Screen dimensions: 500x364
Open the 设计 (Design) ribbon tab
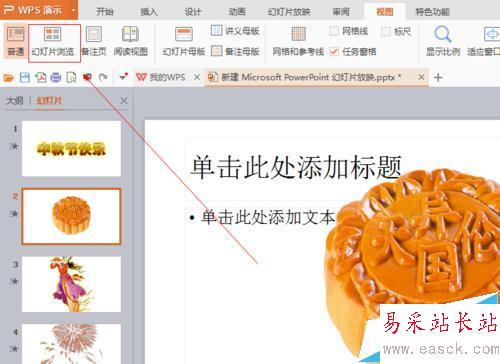193,12
